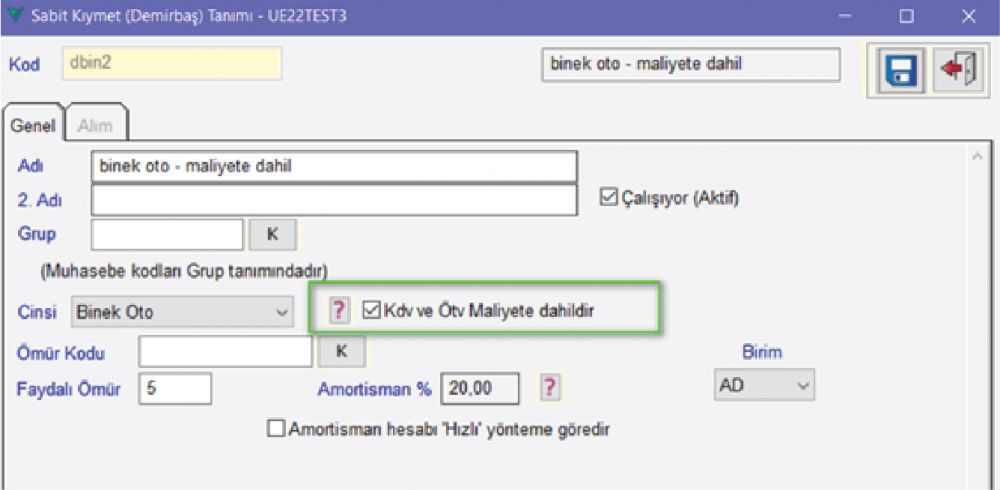1000x490 pixels.
Task: Uncheck Çalışıyor (Aktif) checkbox
Action: coord(608,198)
